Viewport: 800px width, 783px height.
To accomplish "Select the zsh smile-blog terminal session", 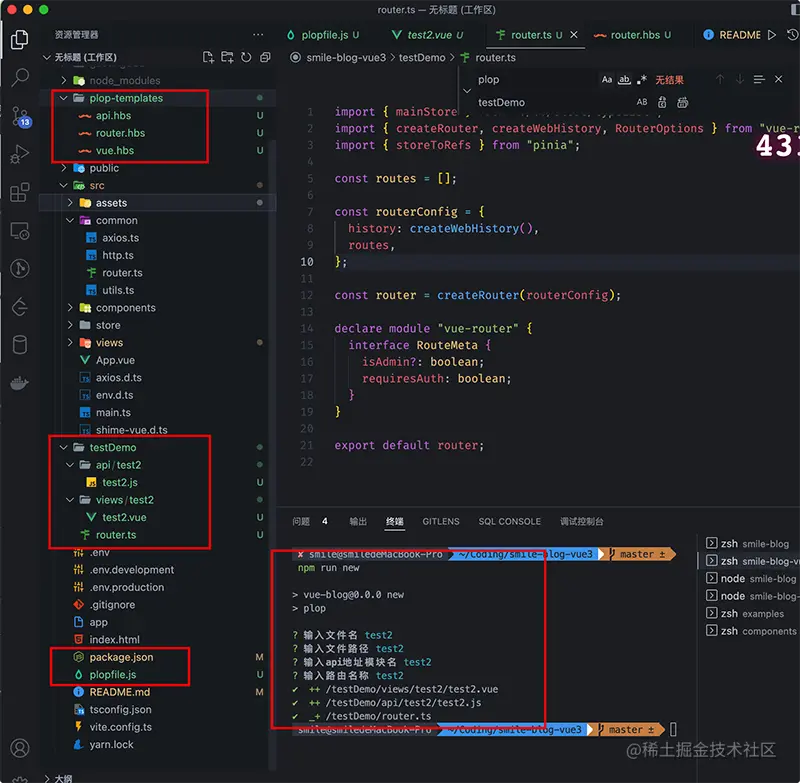I will (x=752, y=543).
